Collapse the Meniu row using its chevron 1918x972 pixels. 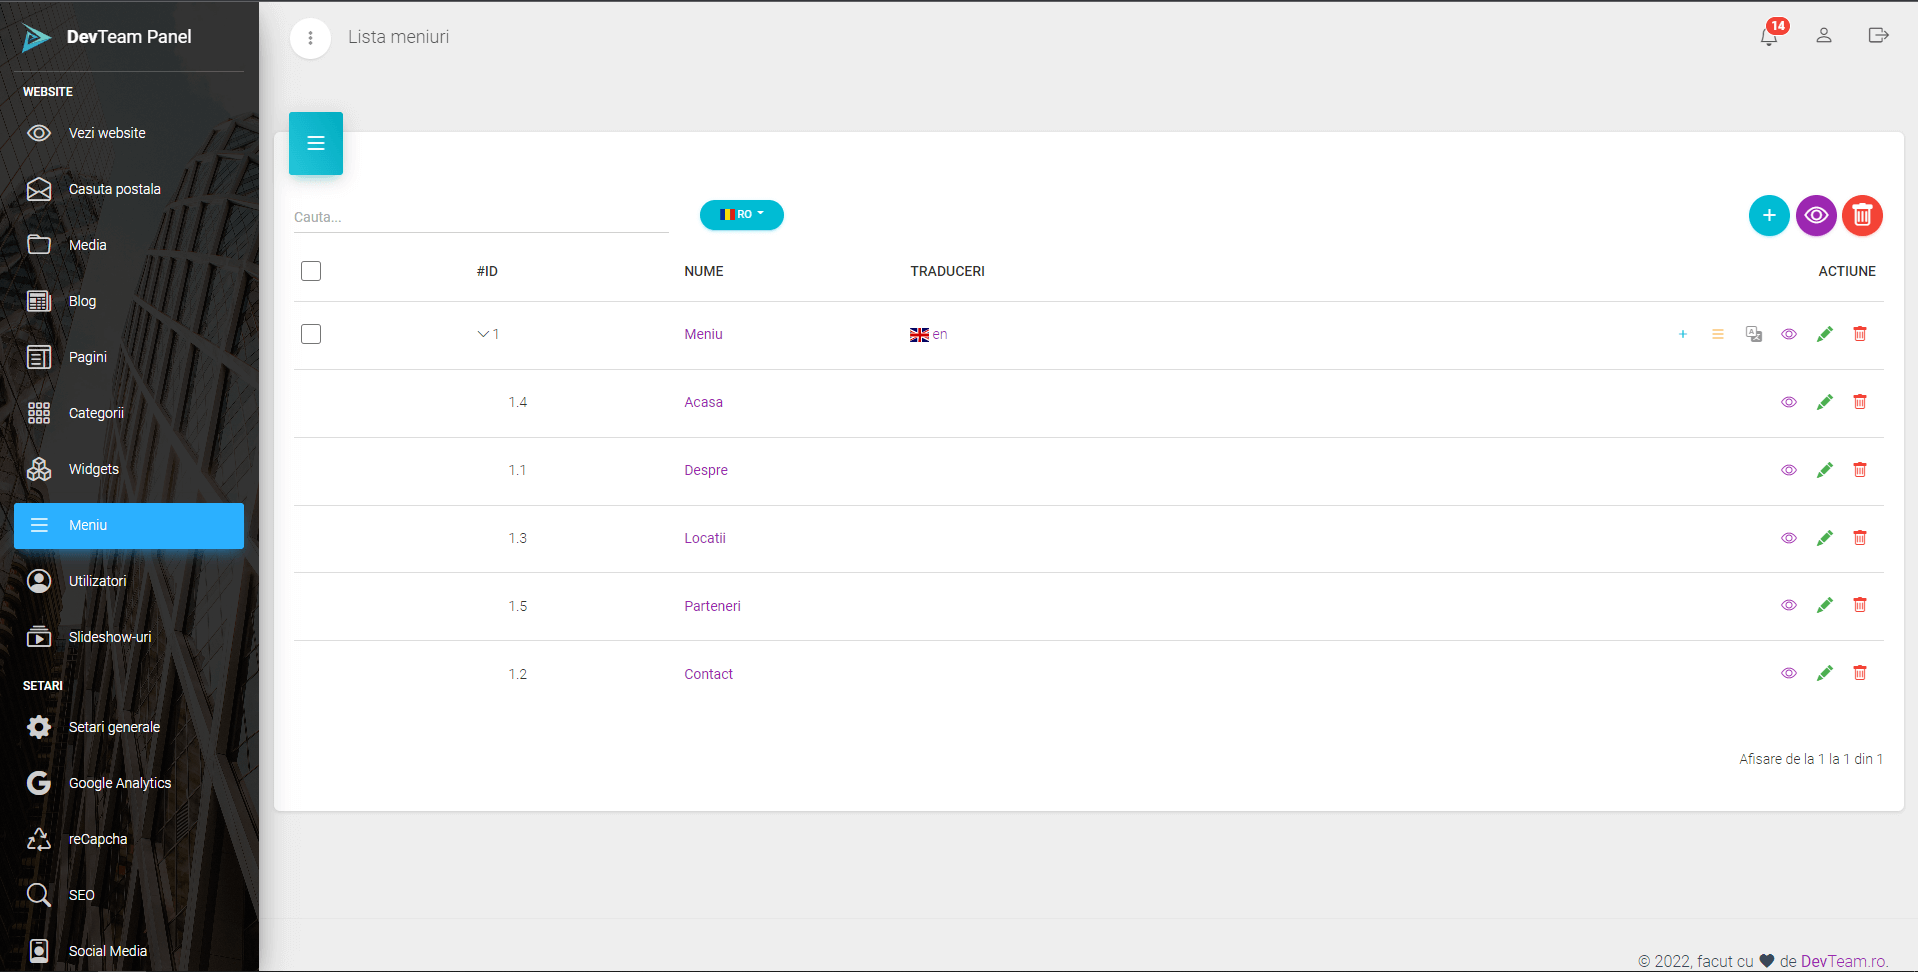pos(482,334)
